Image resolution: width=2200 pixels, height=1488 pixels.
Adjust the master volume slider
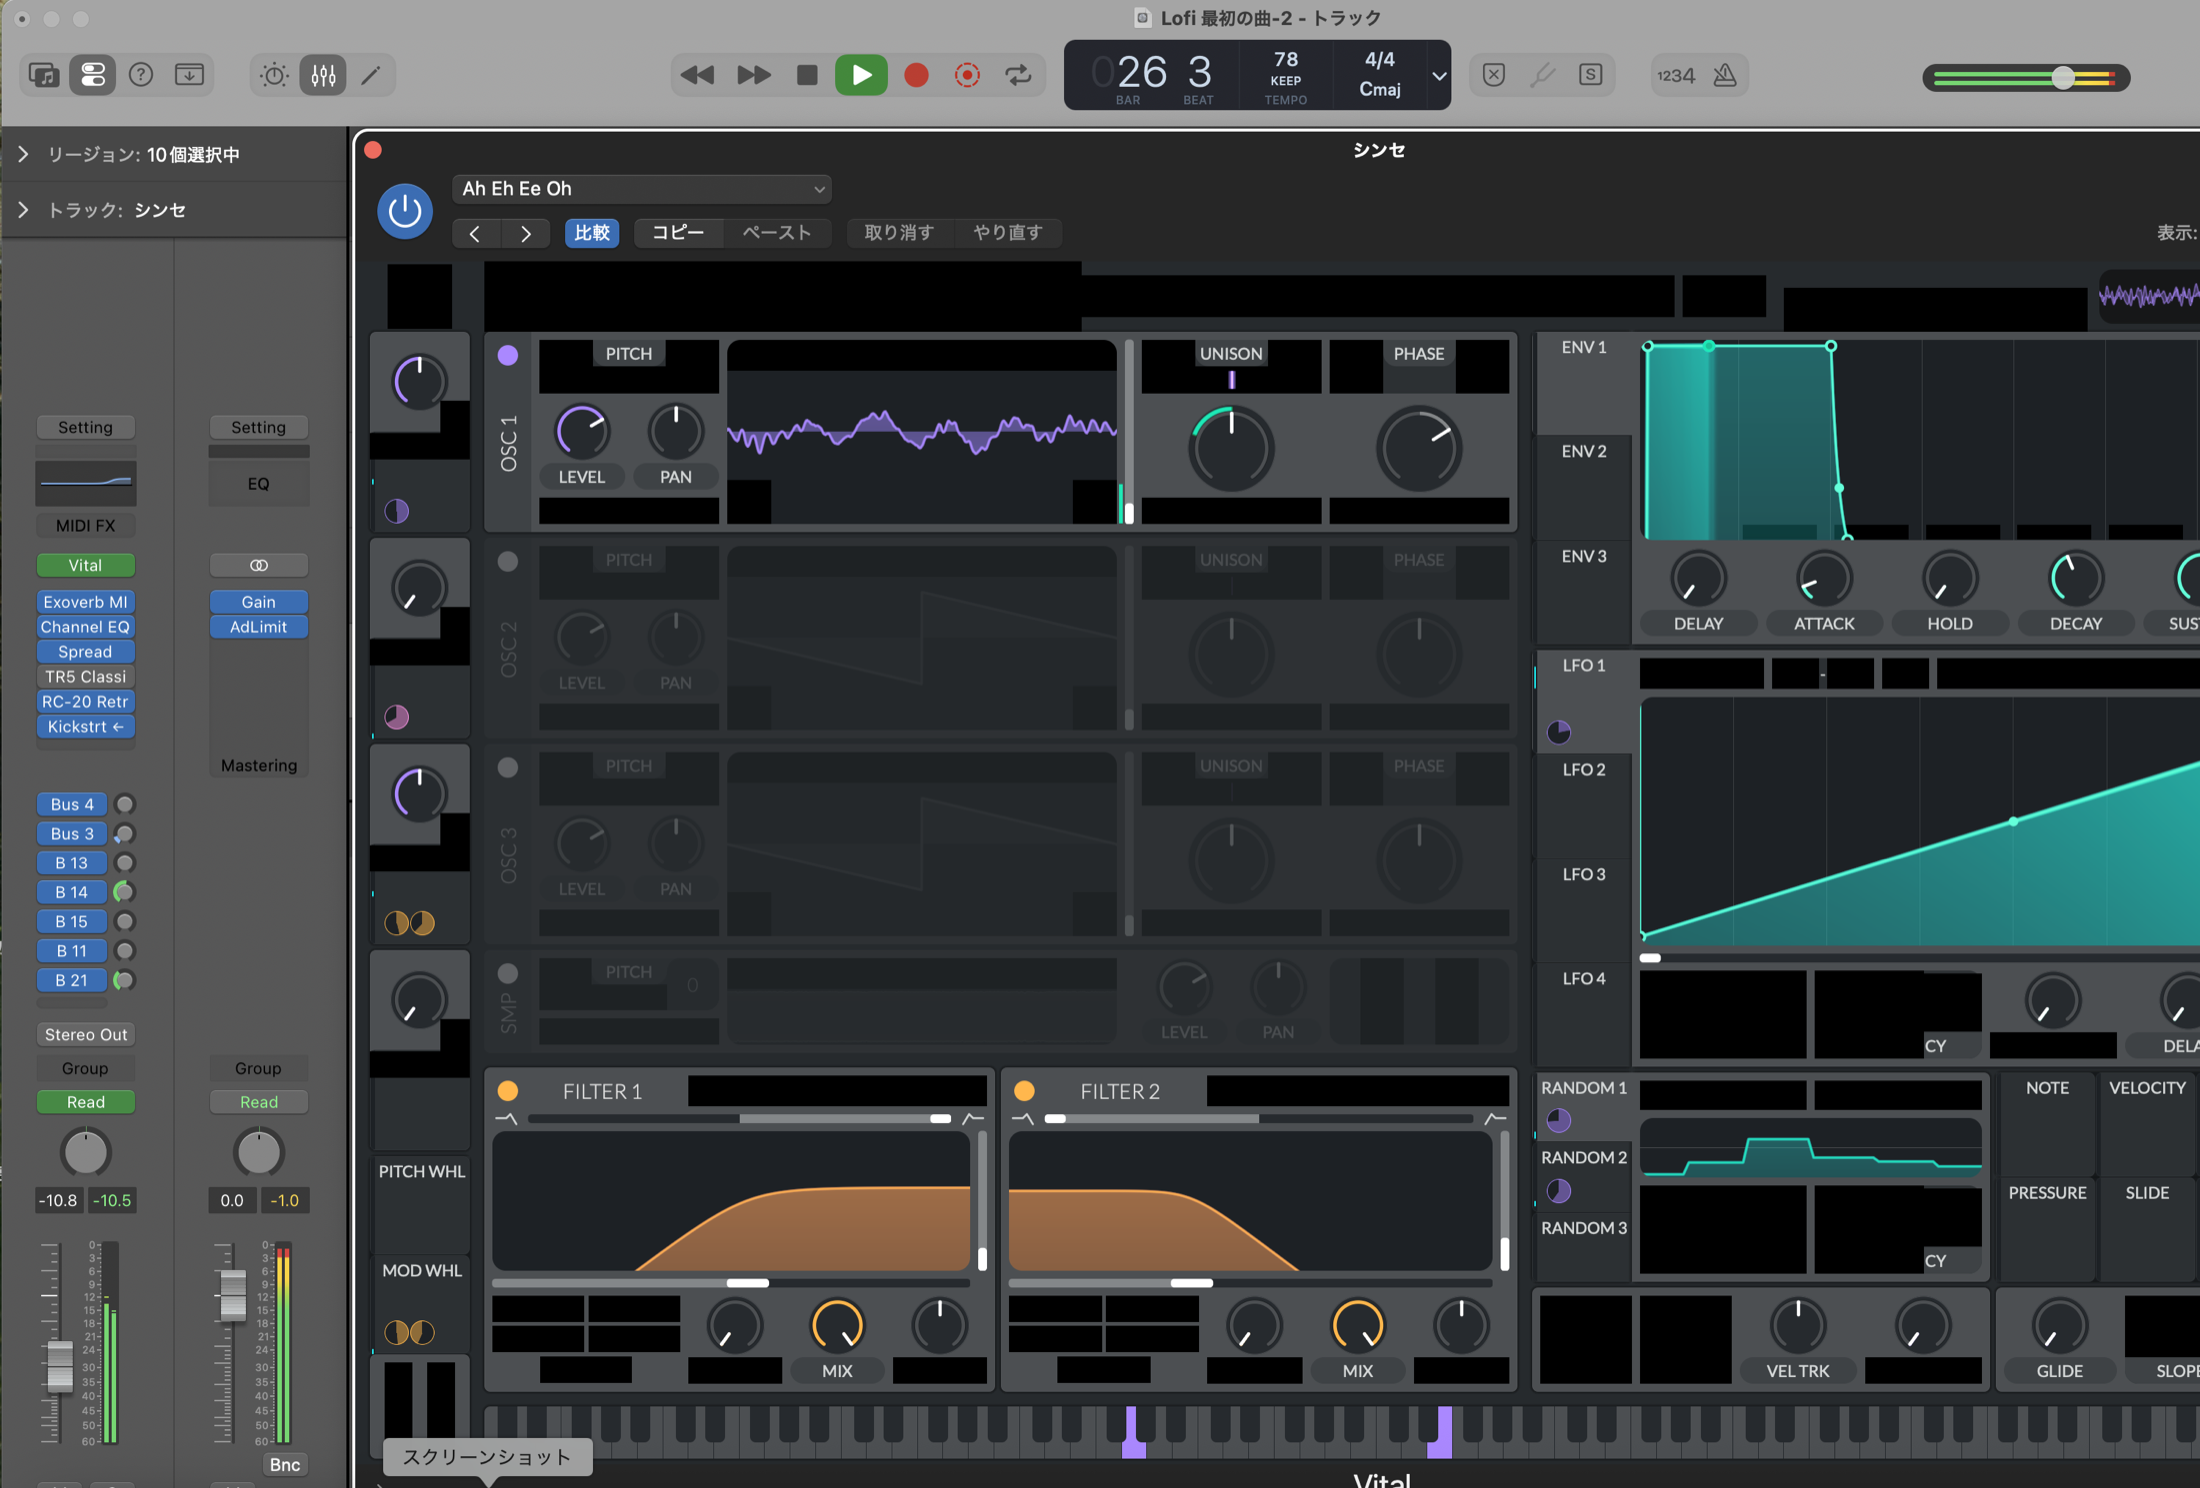coord(2063,78)
